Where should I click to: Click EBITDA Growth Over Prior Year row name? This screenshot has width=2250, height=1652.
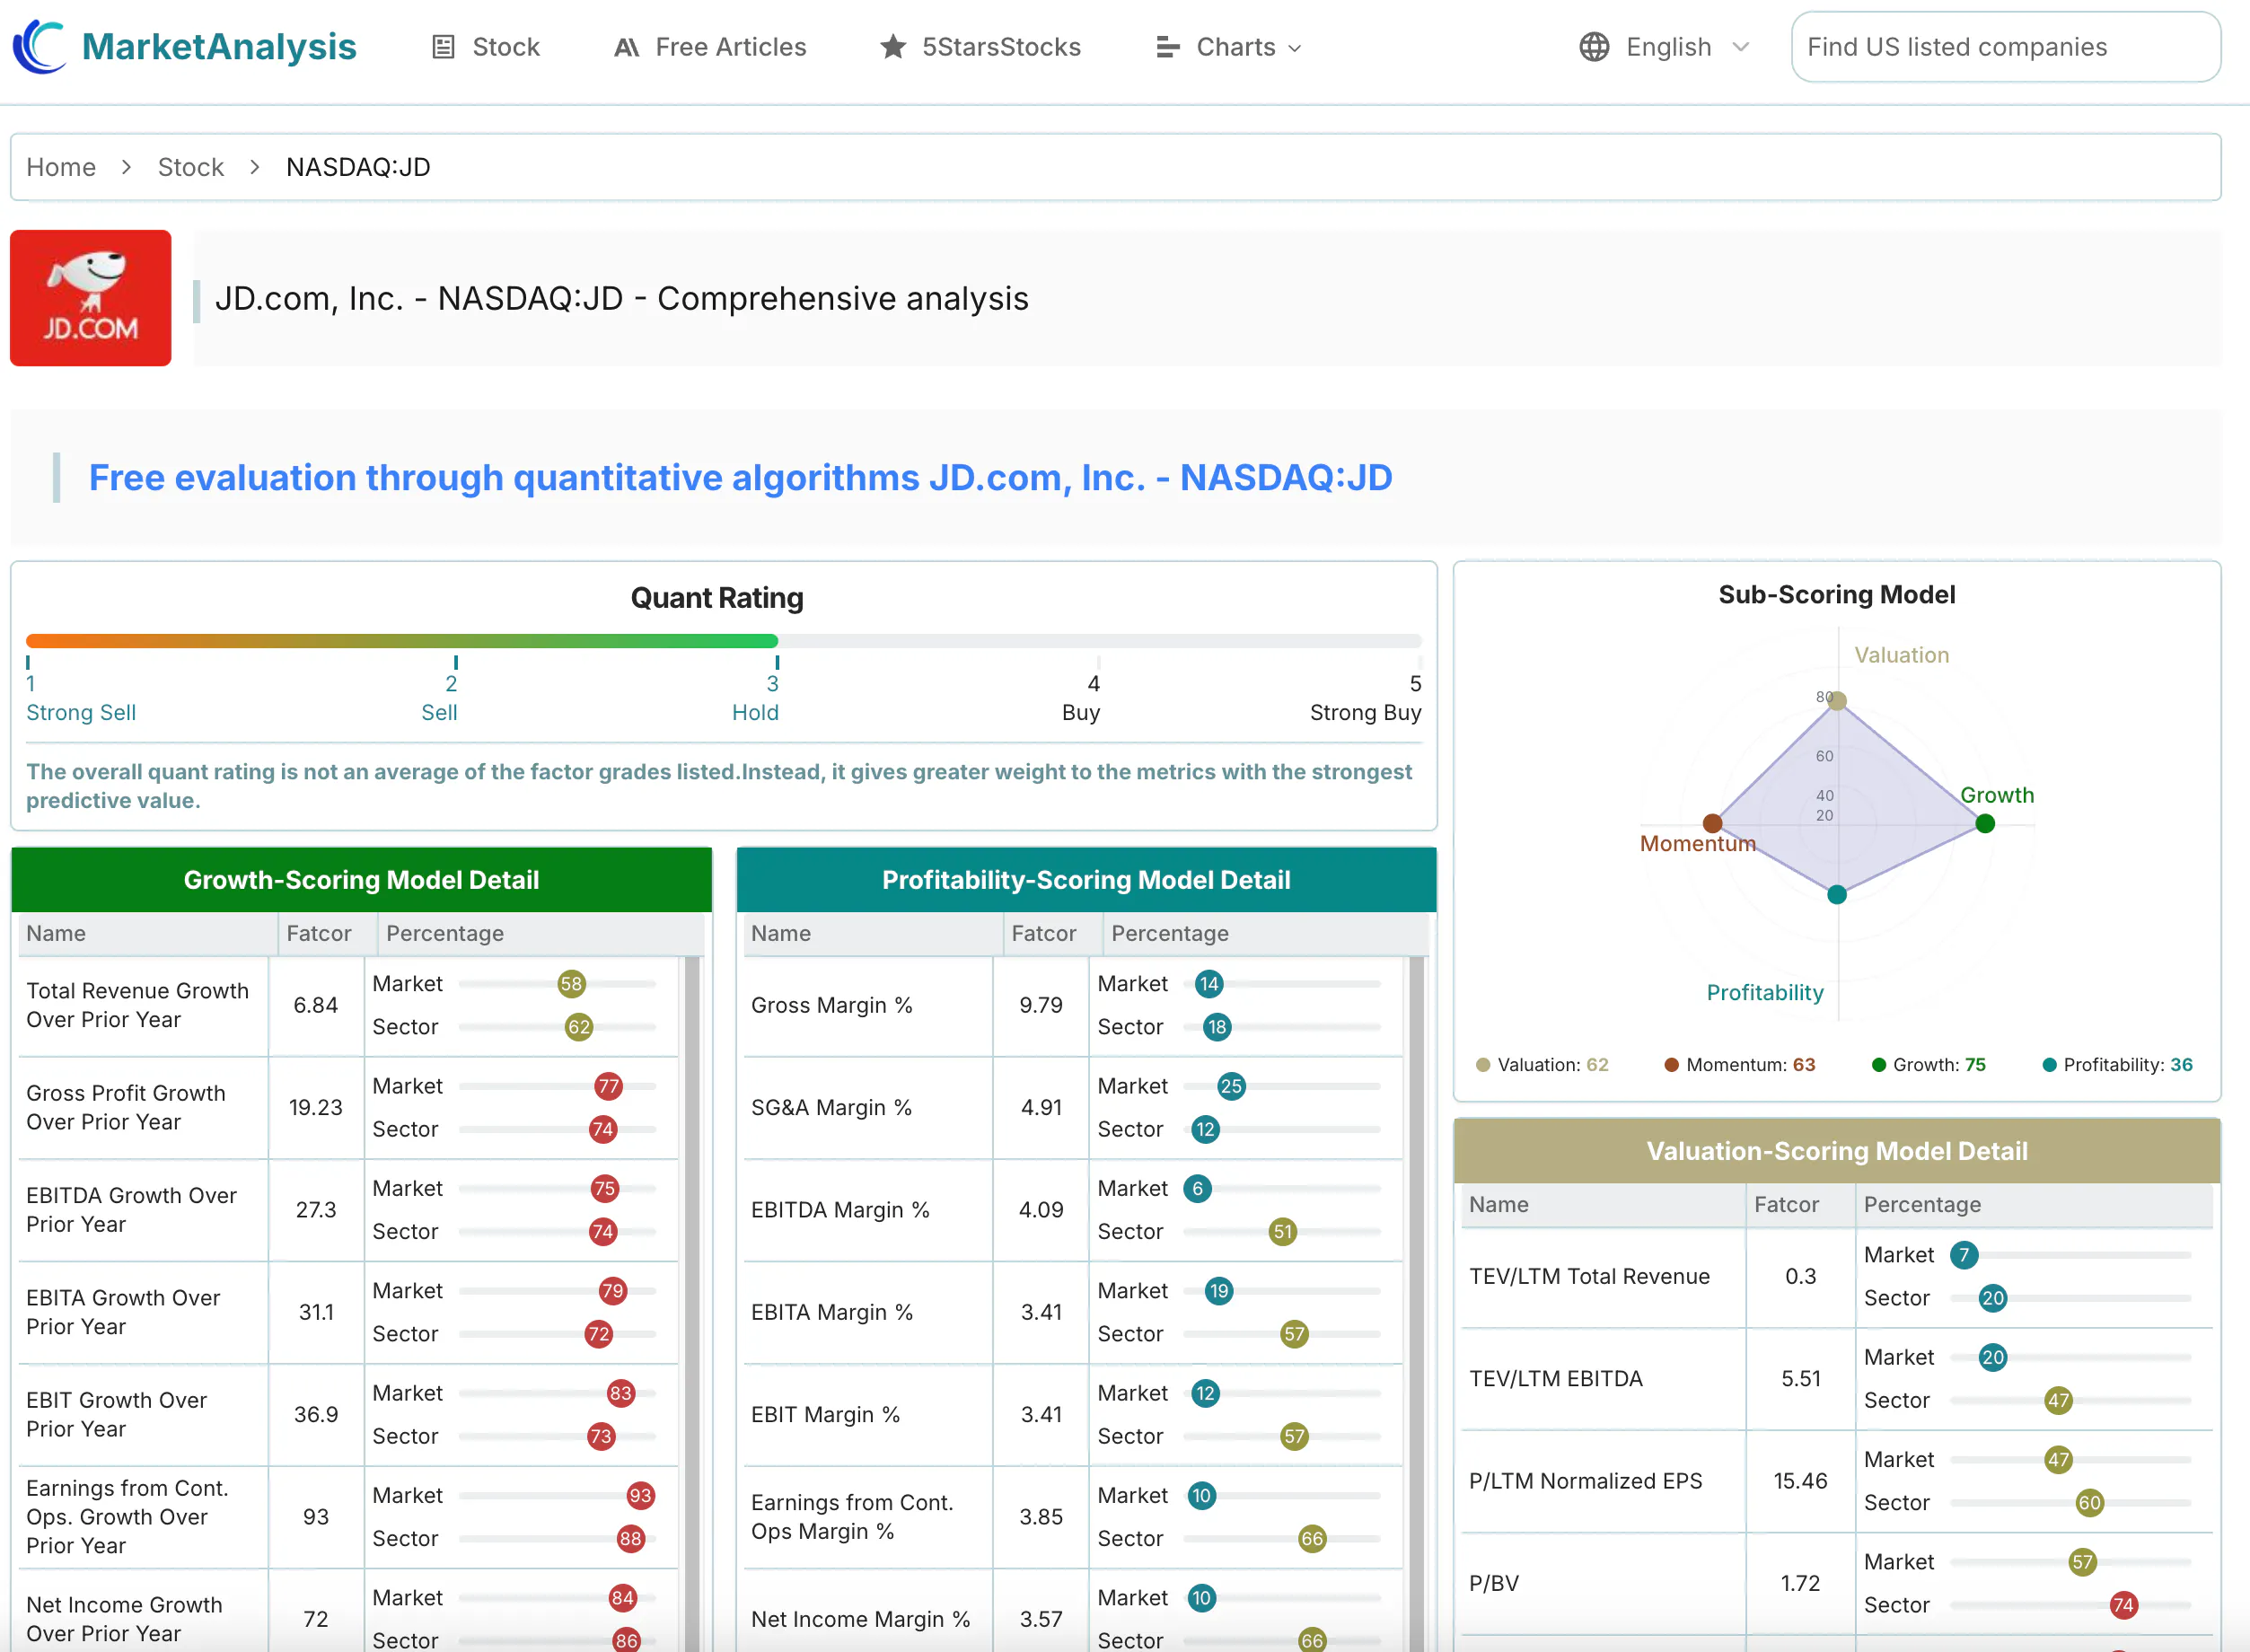(132, 1210)
